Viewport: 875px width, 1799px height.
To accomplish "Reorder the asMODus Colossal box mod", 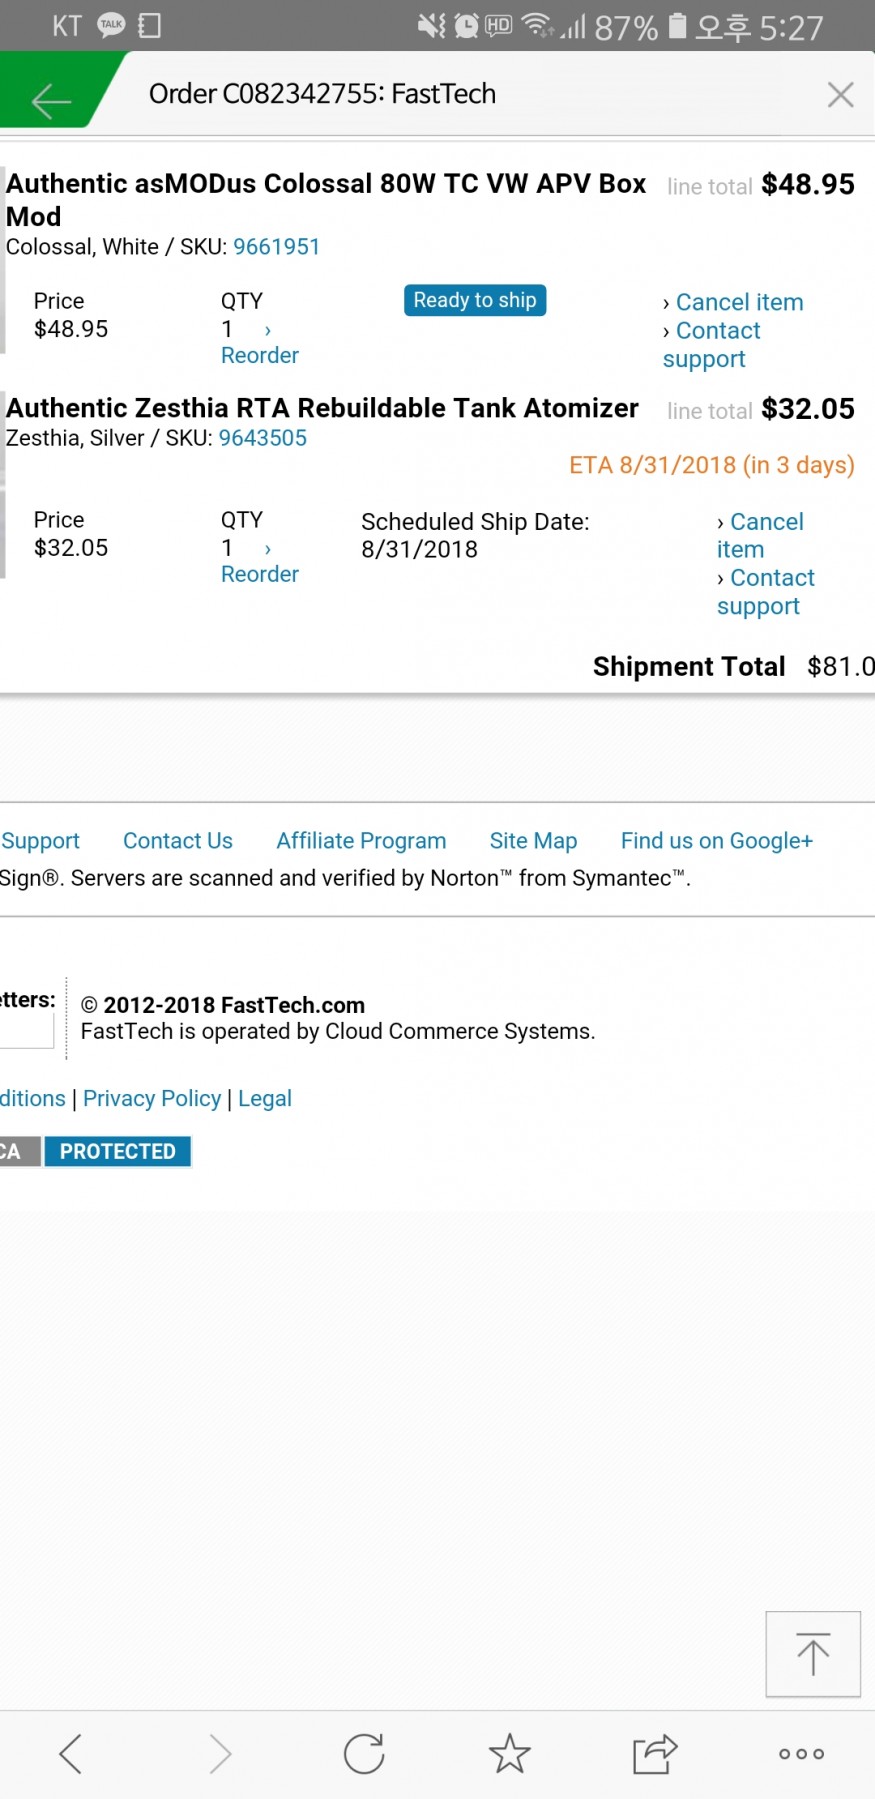I will pos(259,356).
